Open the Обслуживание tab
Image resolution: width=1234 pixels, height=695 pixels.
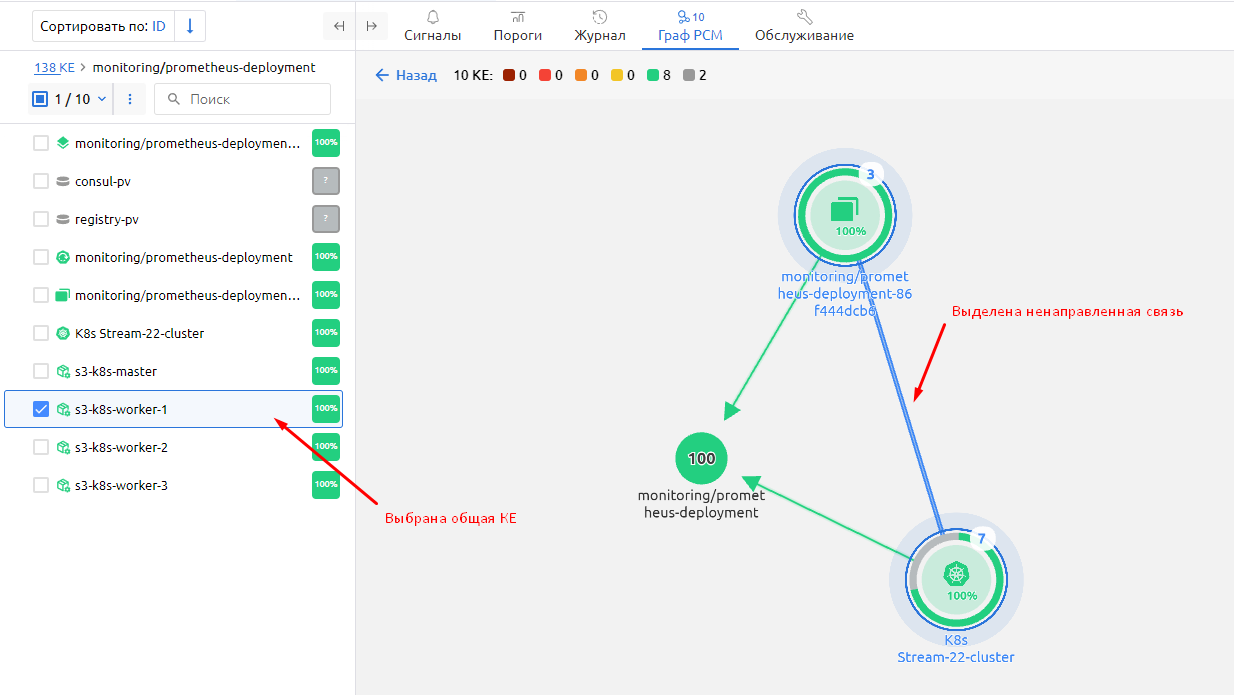[804, 26]
